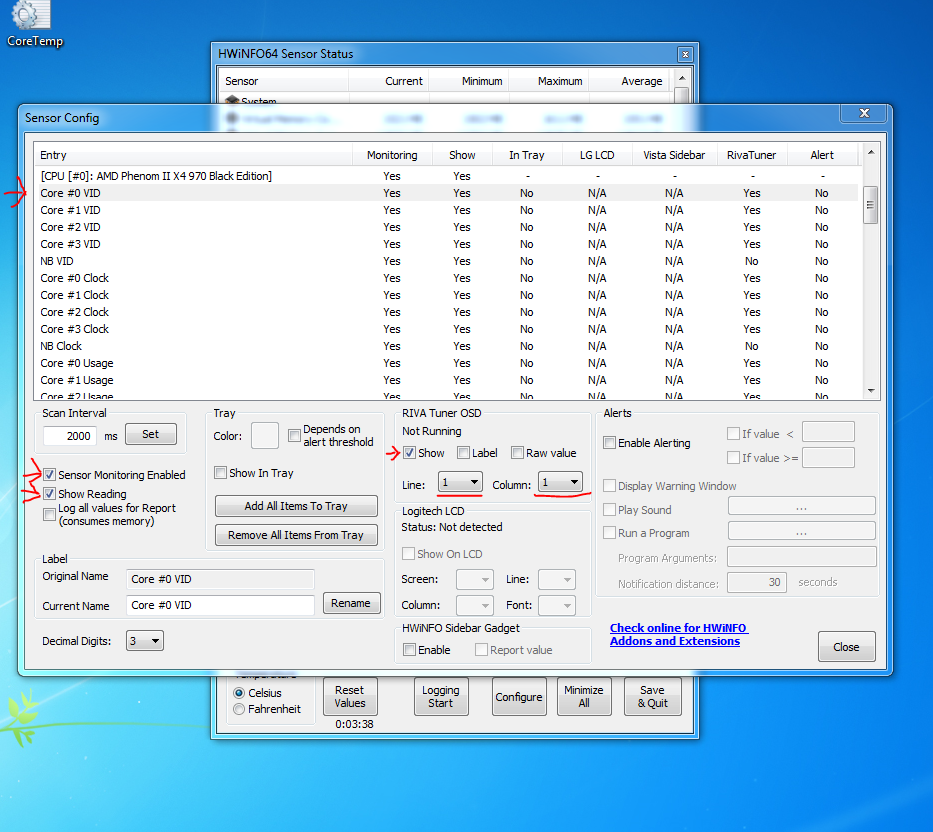Image resolution: width=933 pixels, height=832 pixels.
Task: Select NB Clock row
Action: tap(446, 346)
